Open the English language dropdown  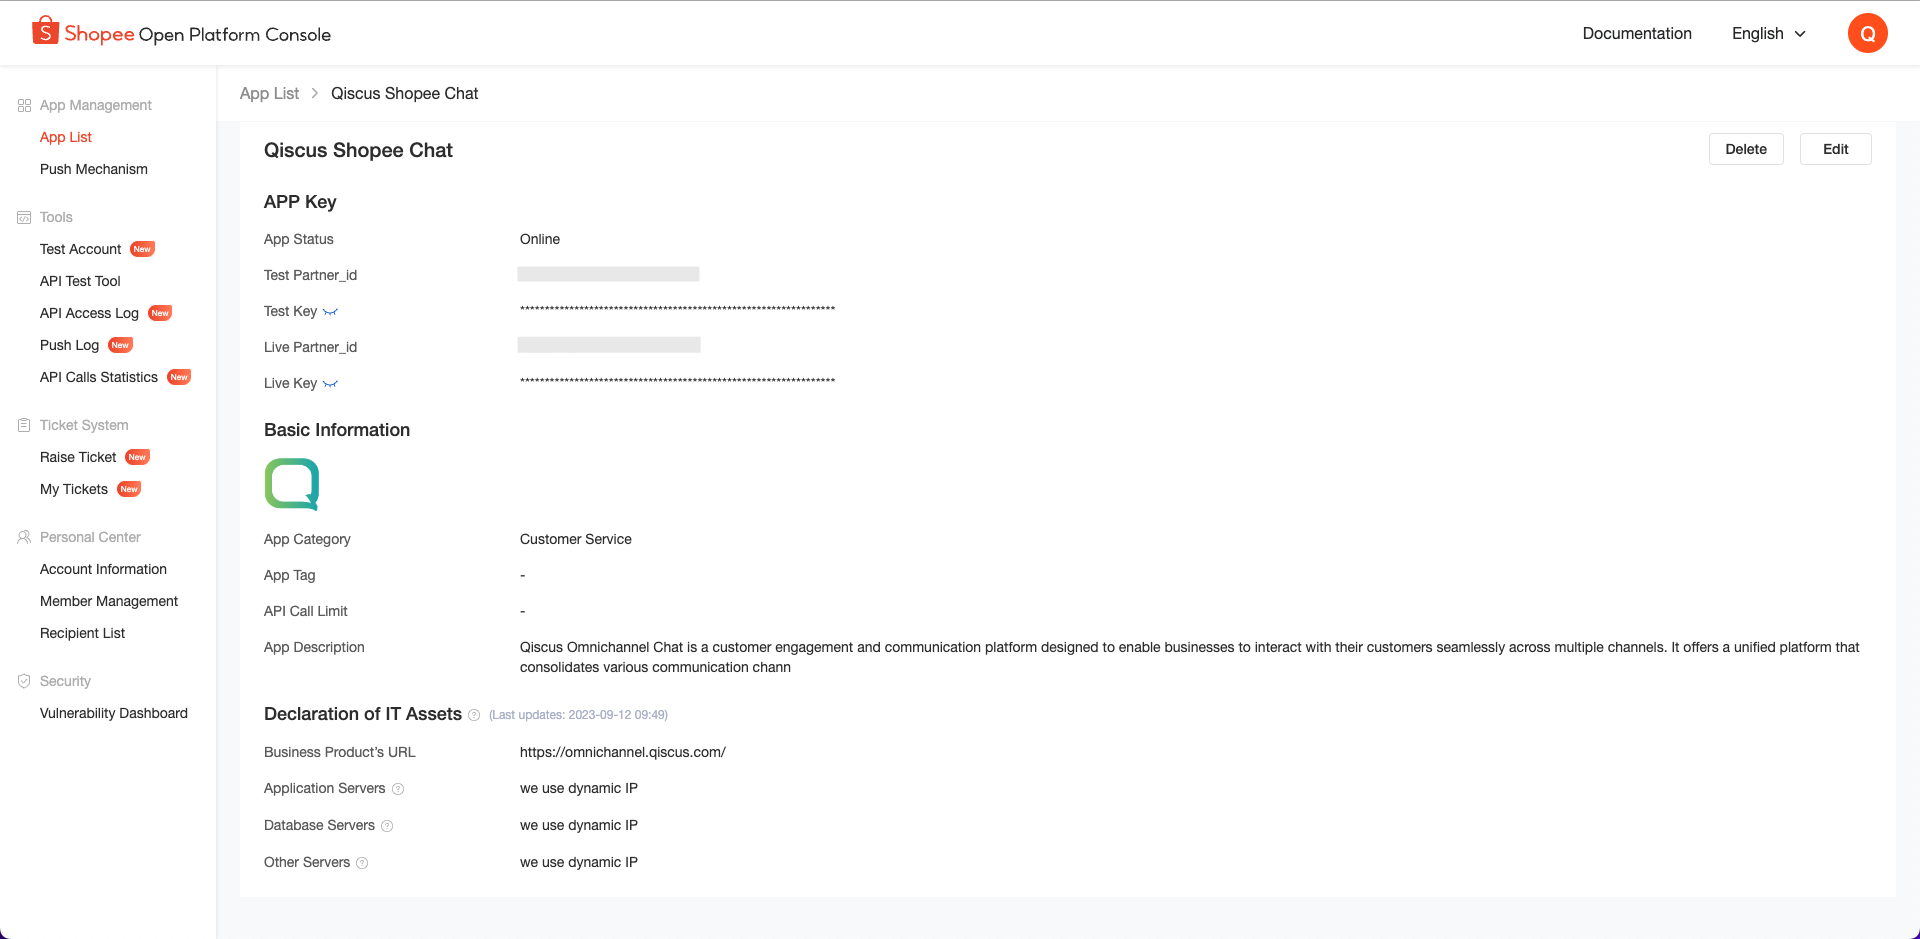(1768, 33)
